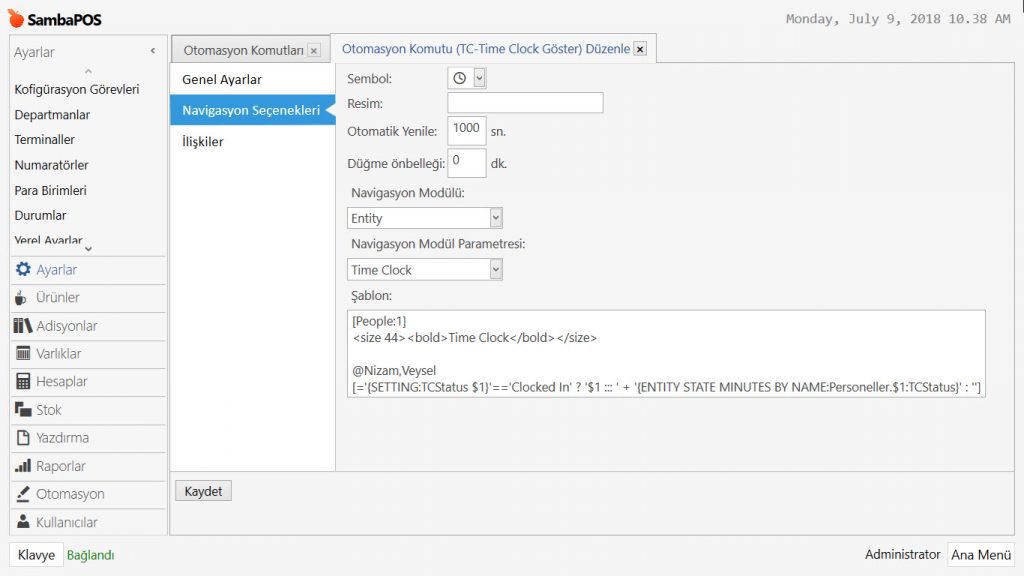The height and width of the screenshot is (576, 1024).
Task: Select the Genel Ayarlar section
Action: [222, 79]
